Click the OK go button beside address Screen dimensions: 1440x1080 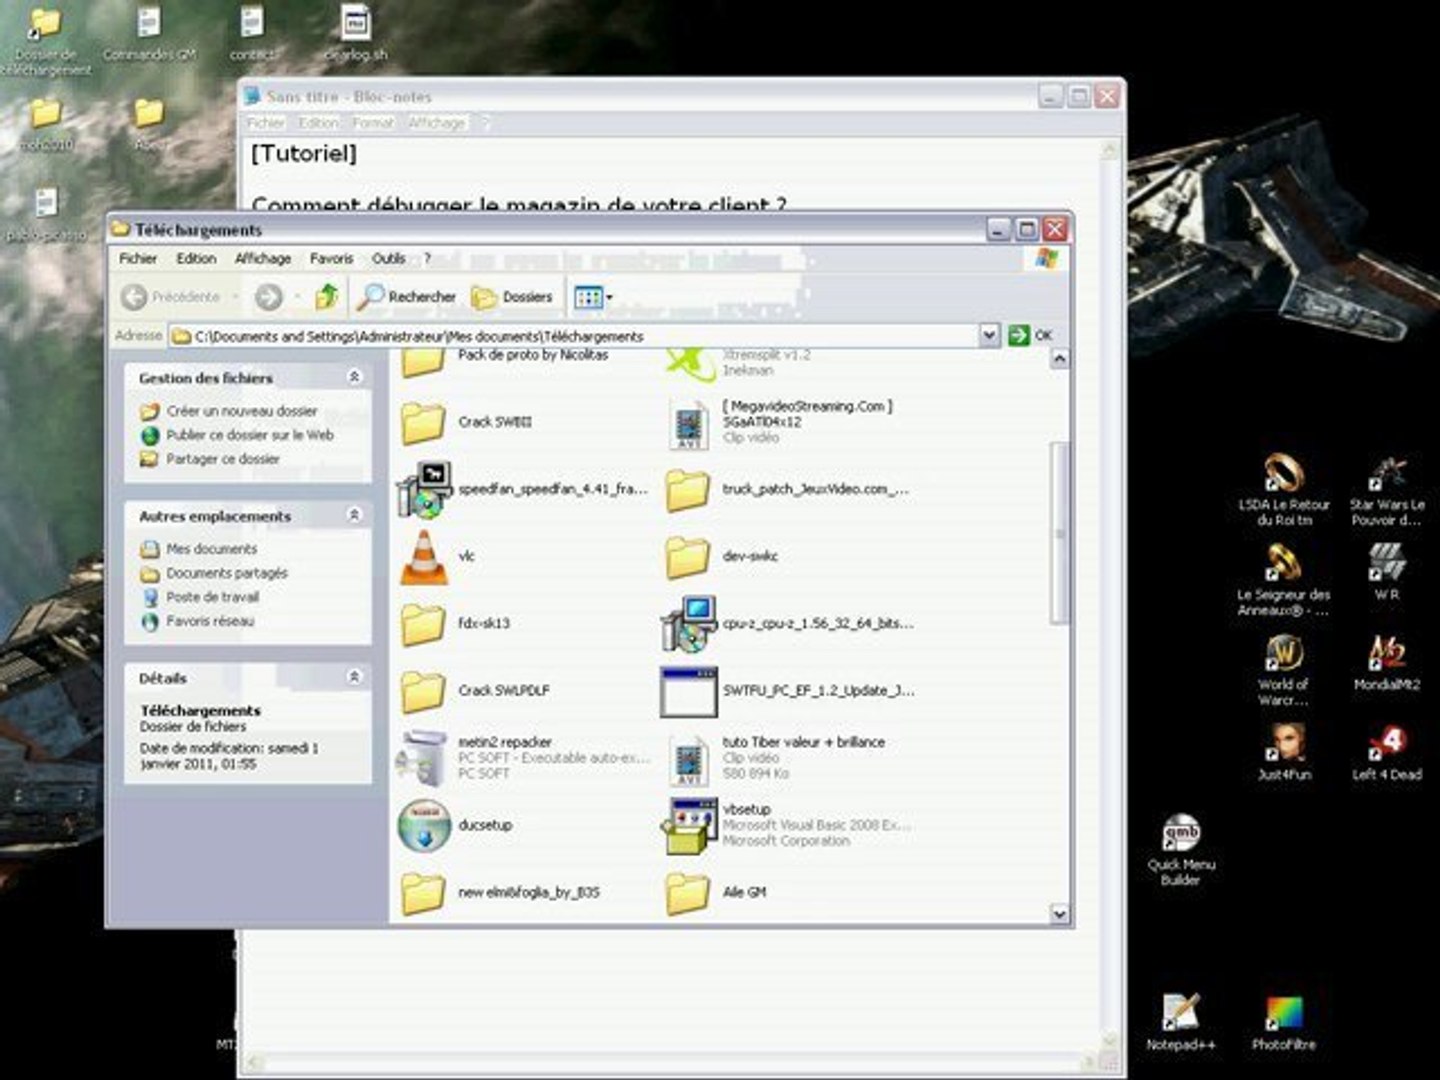pos(1031,335)
